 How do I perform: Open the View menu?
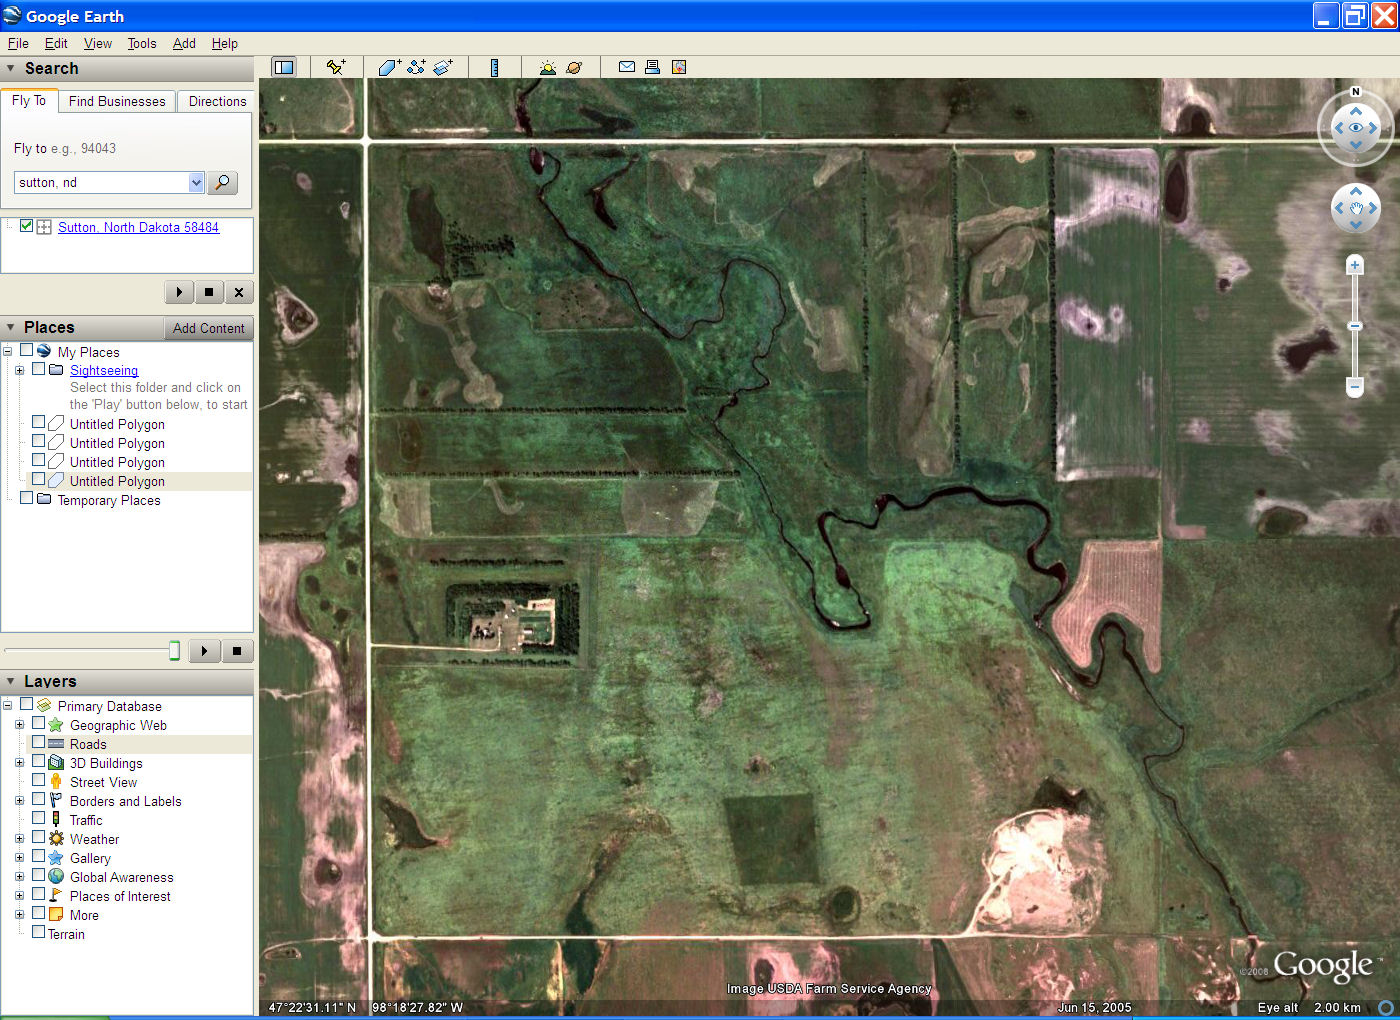pos(98,43)
